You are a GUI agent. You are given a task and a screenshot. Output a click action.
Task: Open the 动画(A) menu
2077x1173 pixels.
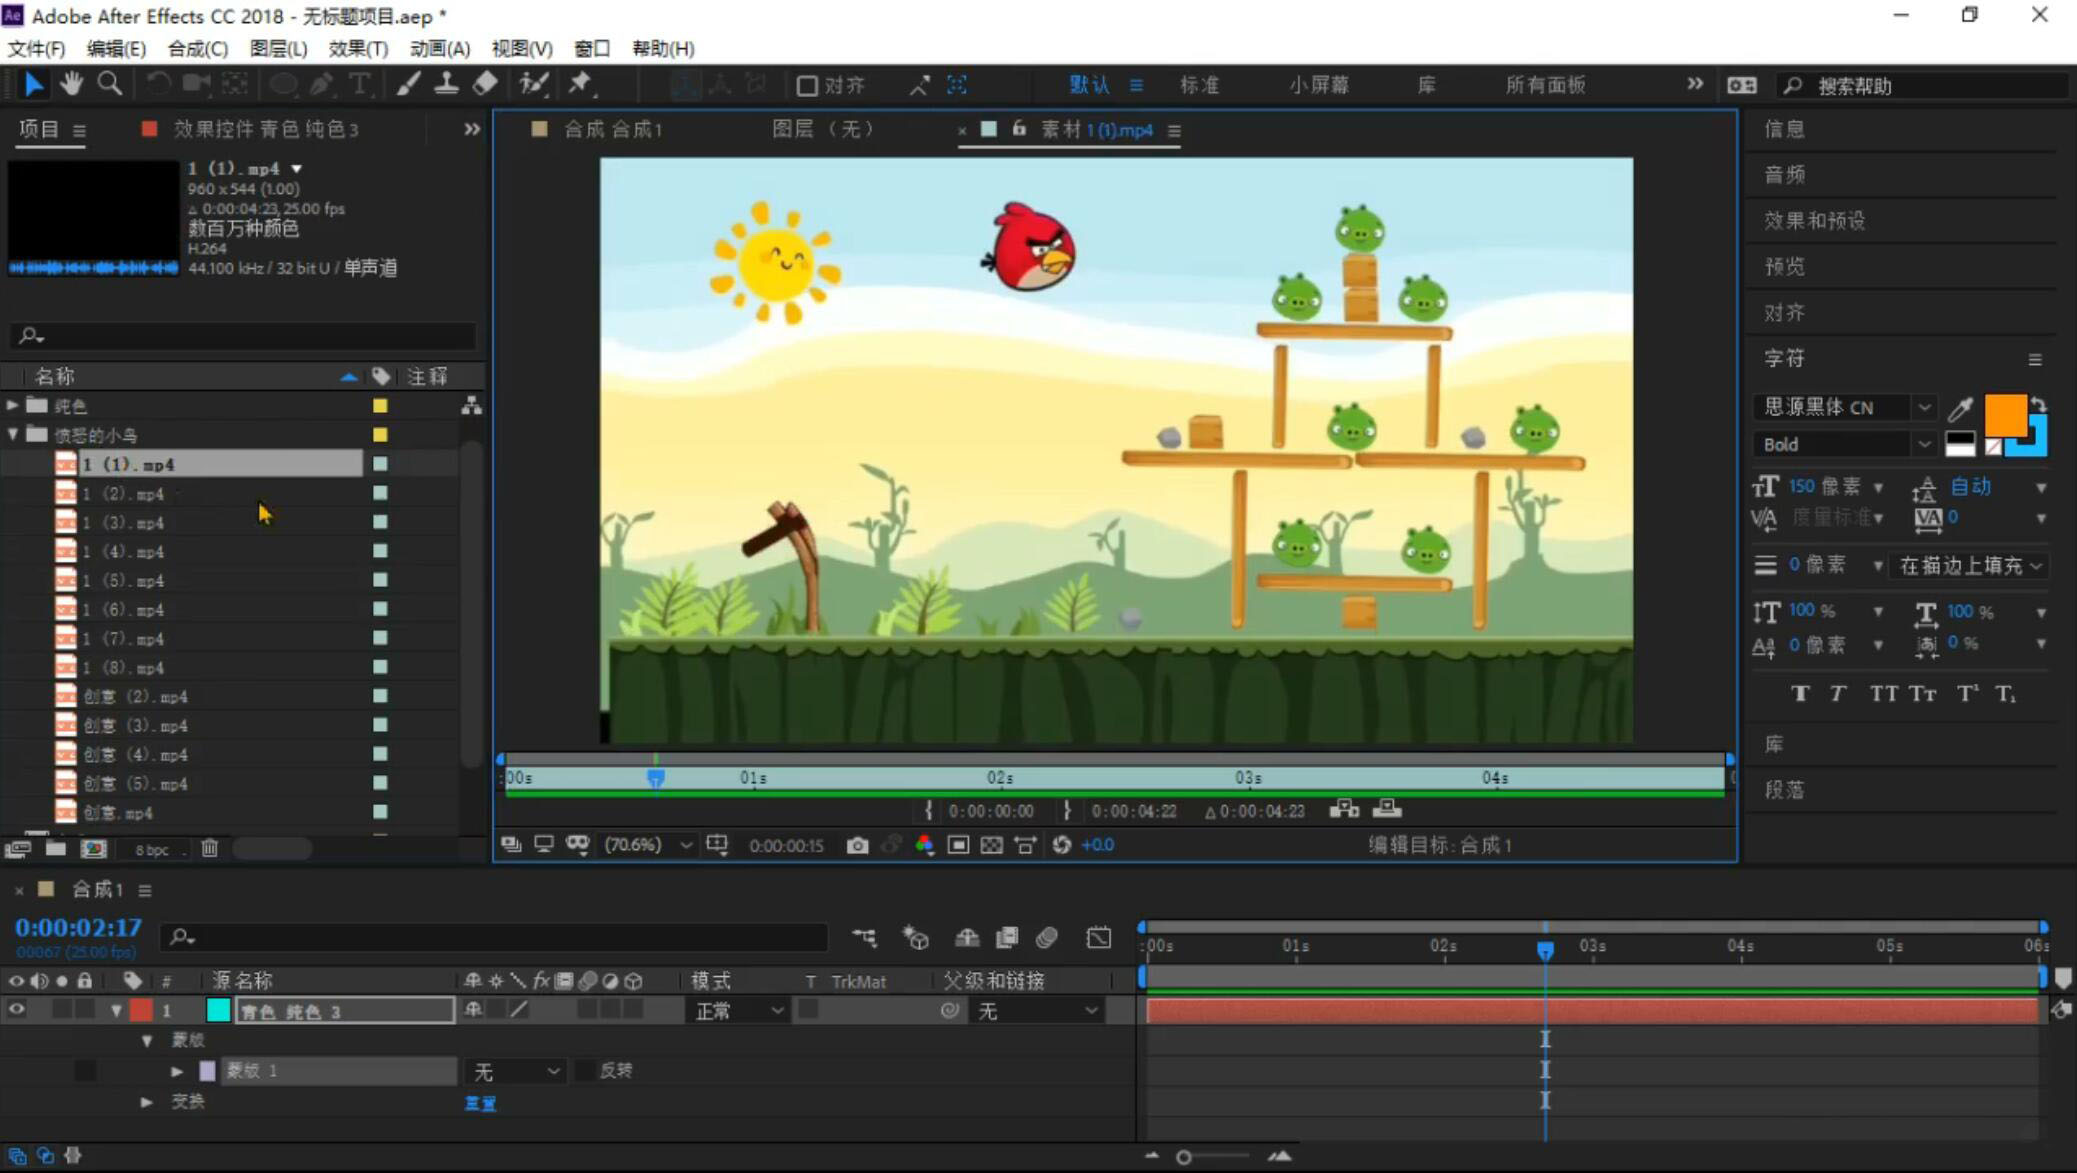pyautogui.click(x=440, y=49)
